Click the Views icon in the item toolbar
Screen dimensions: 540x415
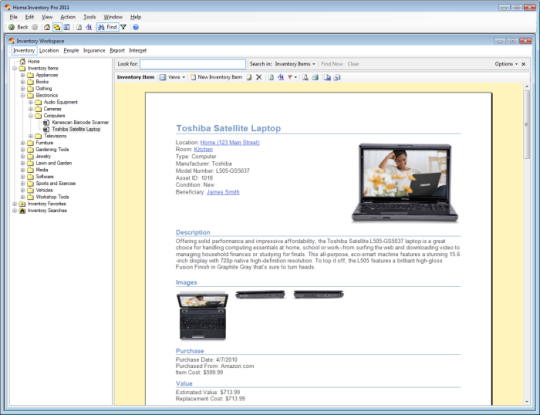tap(163, 77)
